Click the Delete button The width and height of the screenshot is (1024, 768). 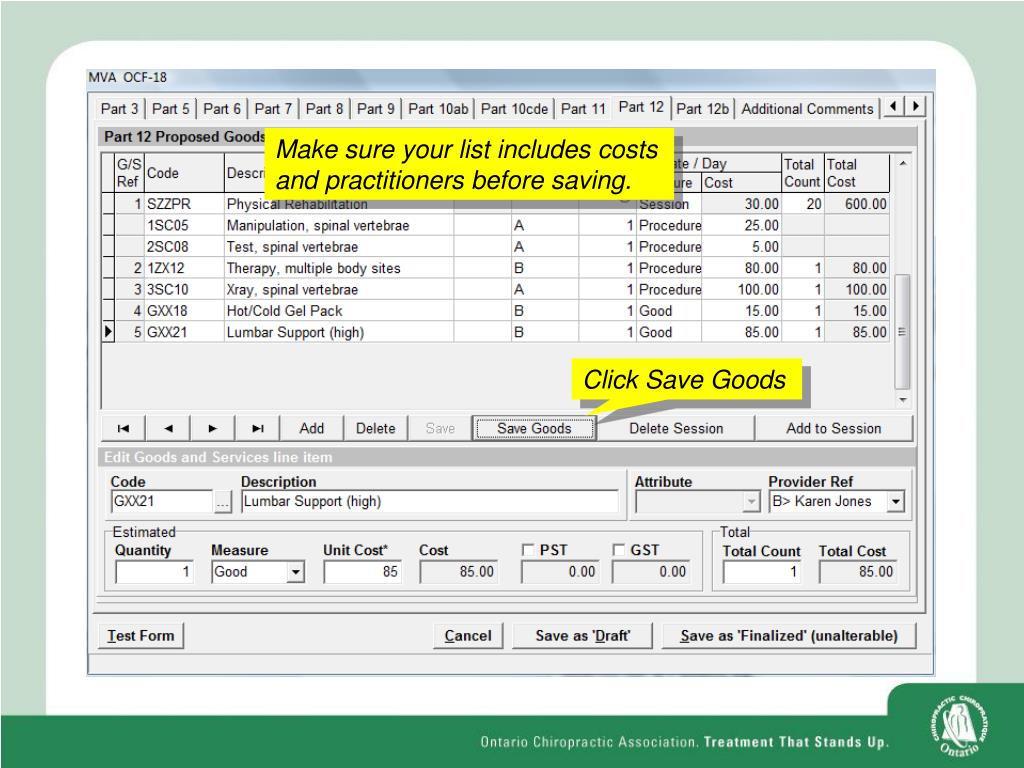[376, 428]
